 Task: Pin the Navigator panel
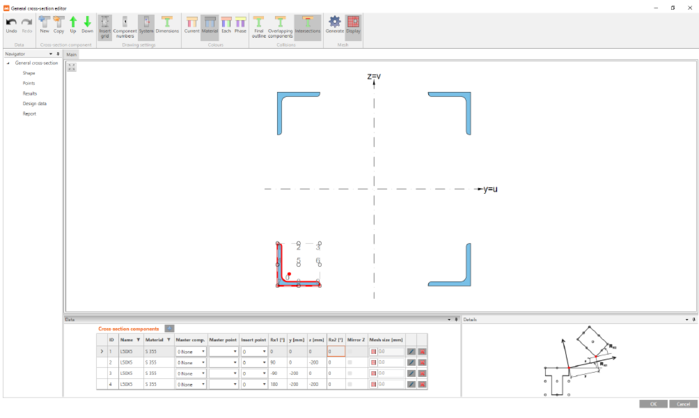(58, 54)
